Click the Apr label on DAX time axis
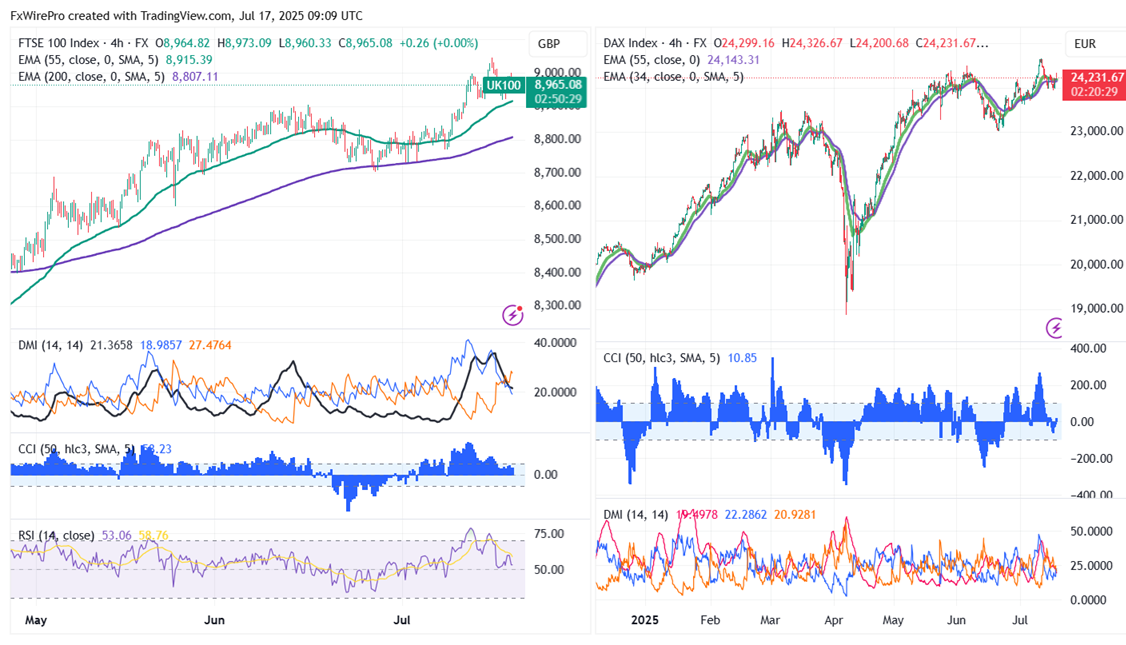 tap(834, 620)
